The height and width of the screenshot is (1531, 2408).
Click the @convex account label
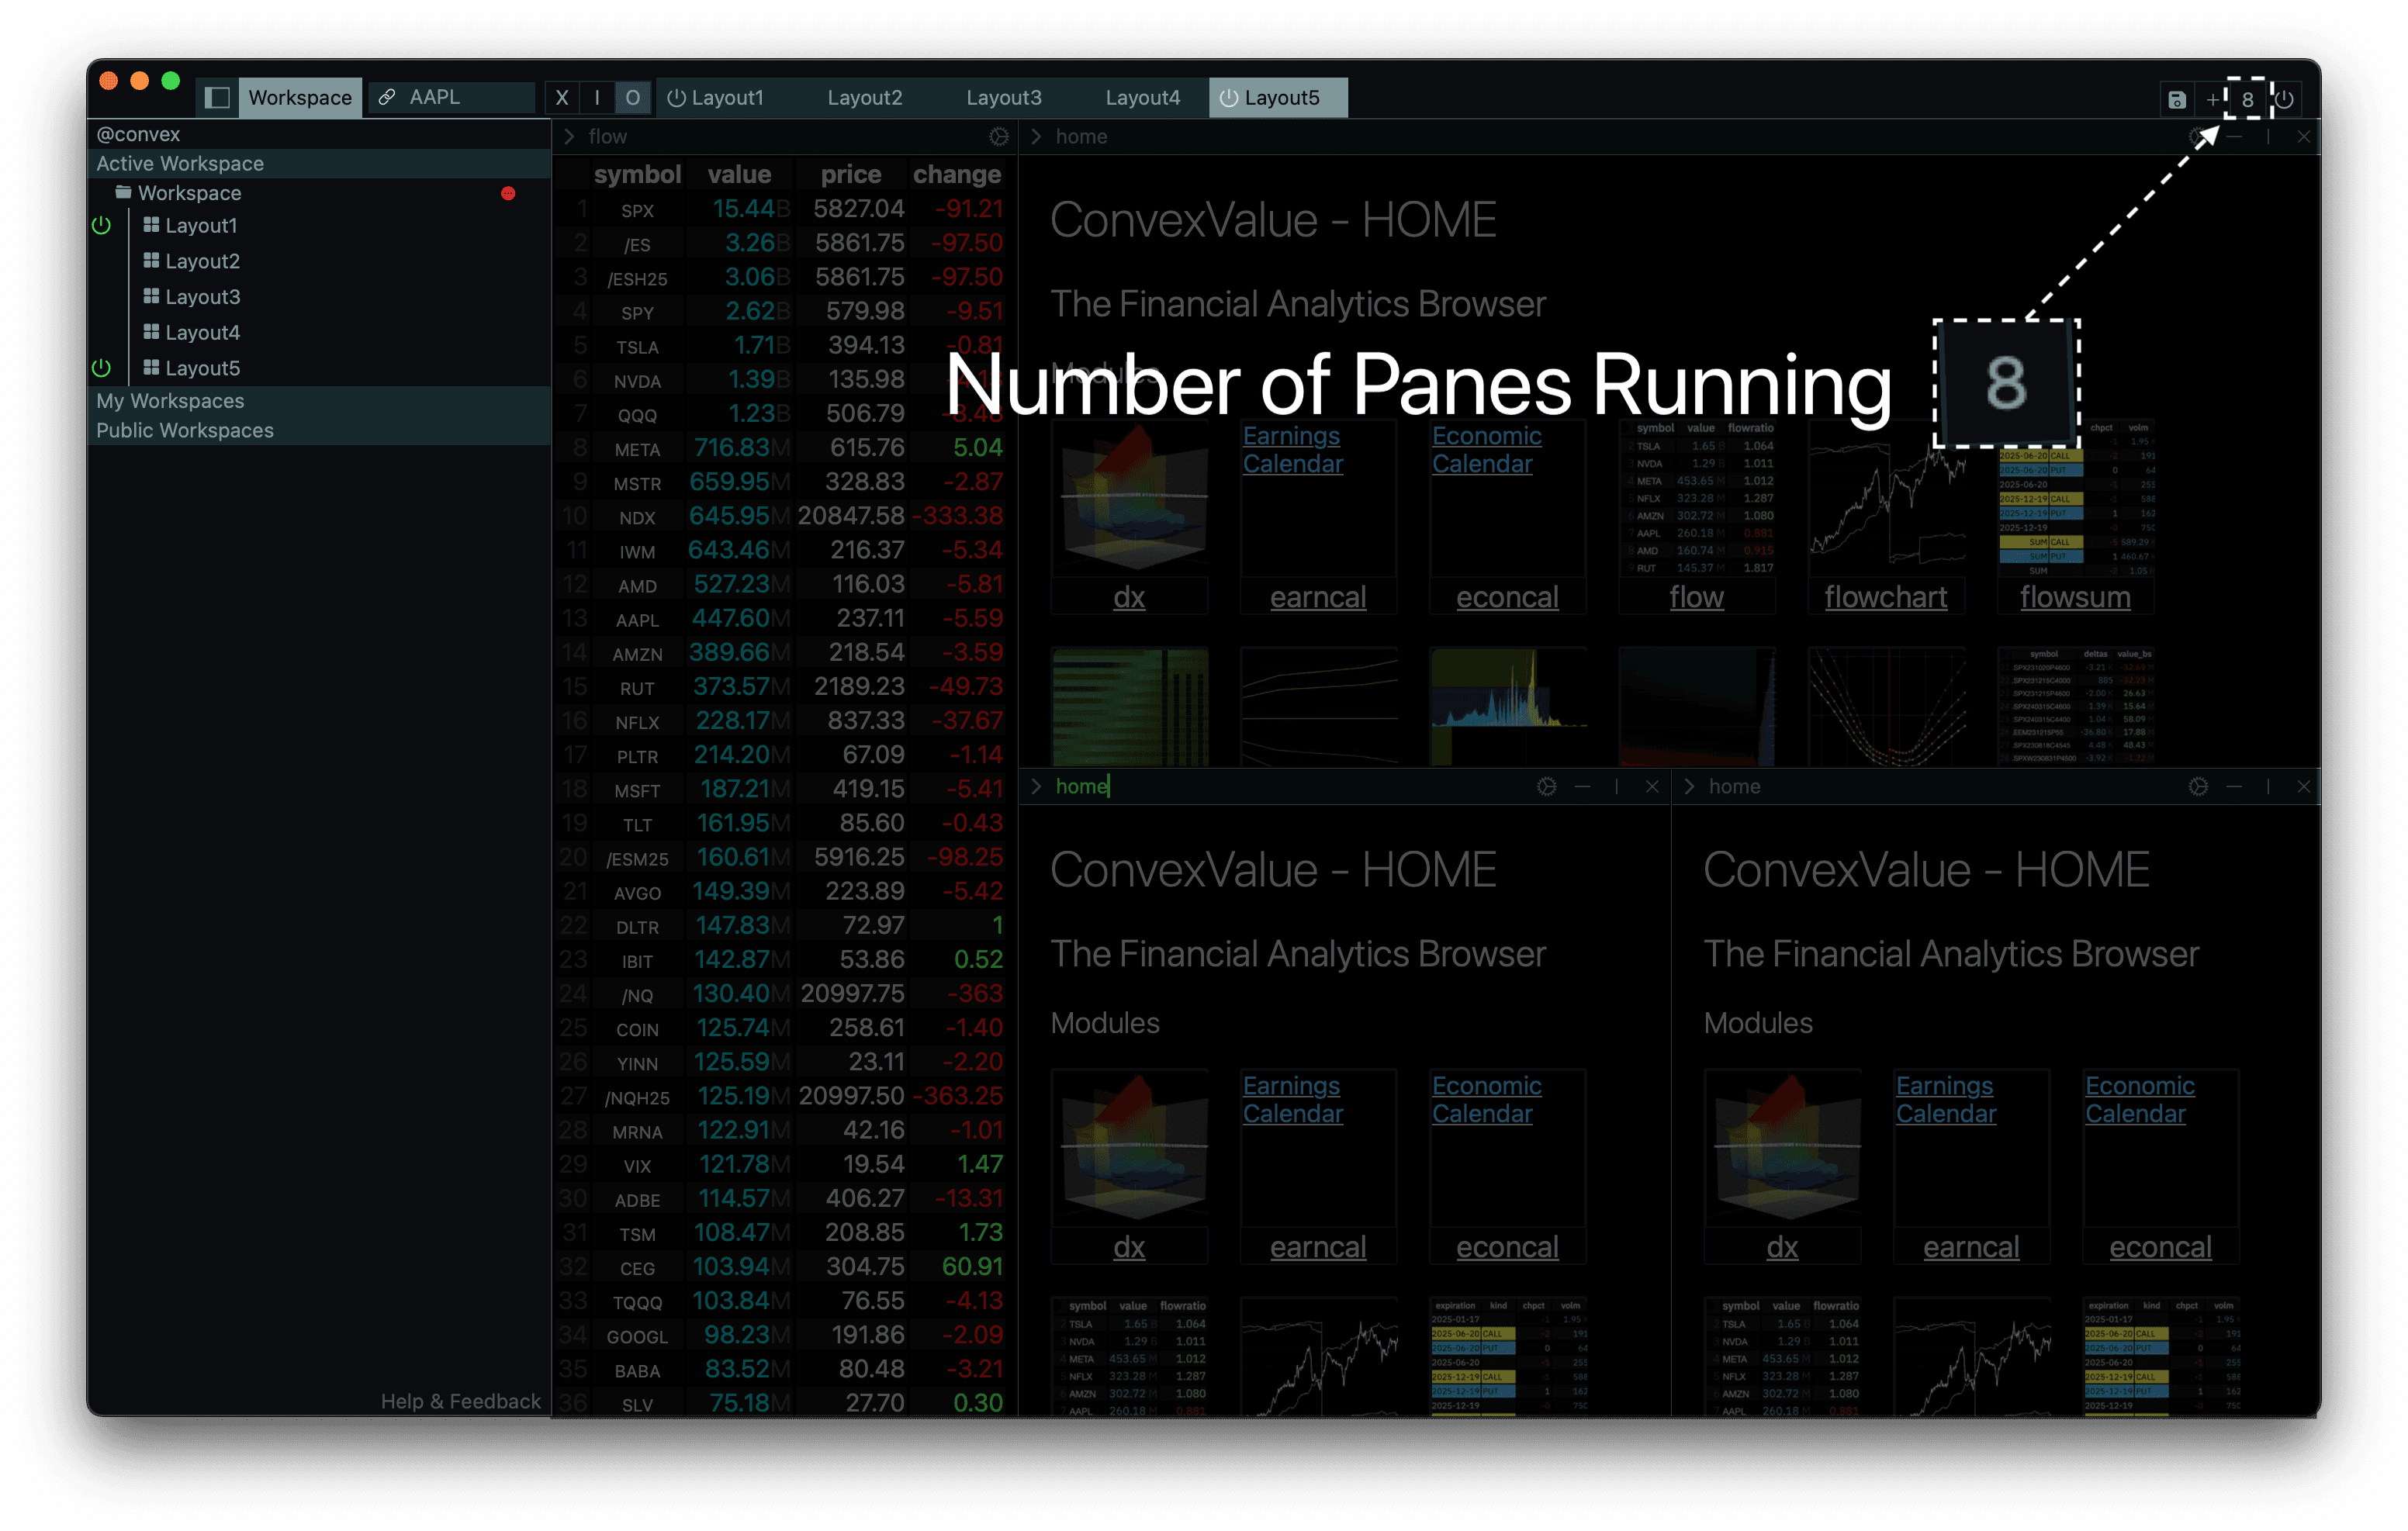(x=139, y=134)
